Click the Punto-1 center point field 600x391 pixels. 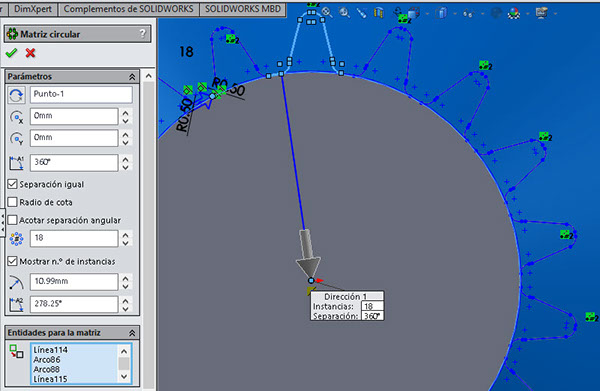(81, 94)
